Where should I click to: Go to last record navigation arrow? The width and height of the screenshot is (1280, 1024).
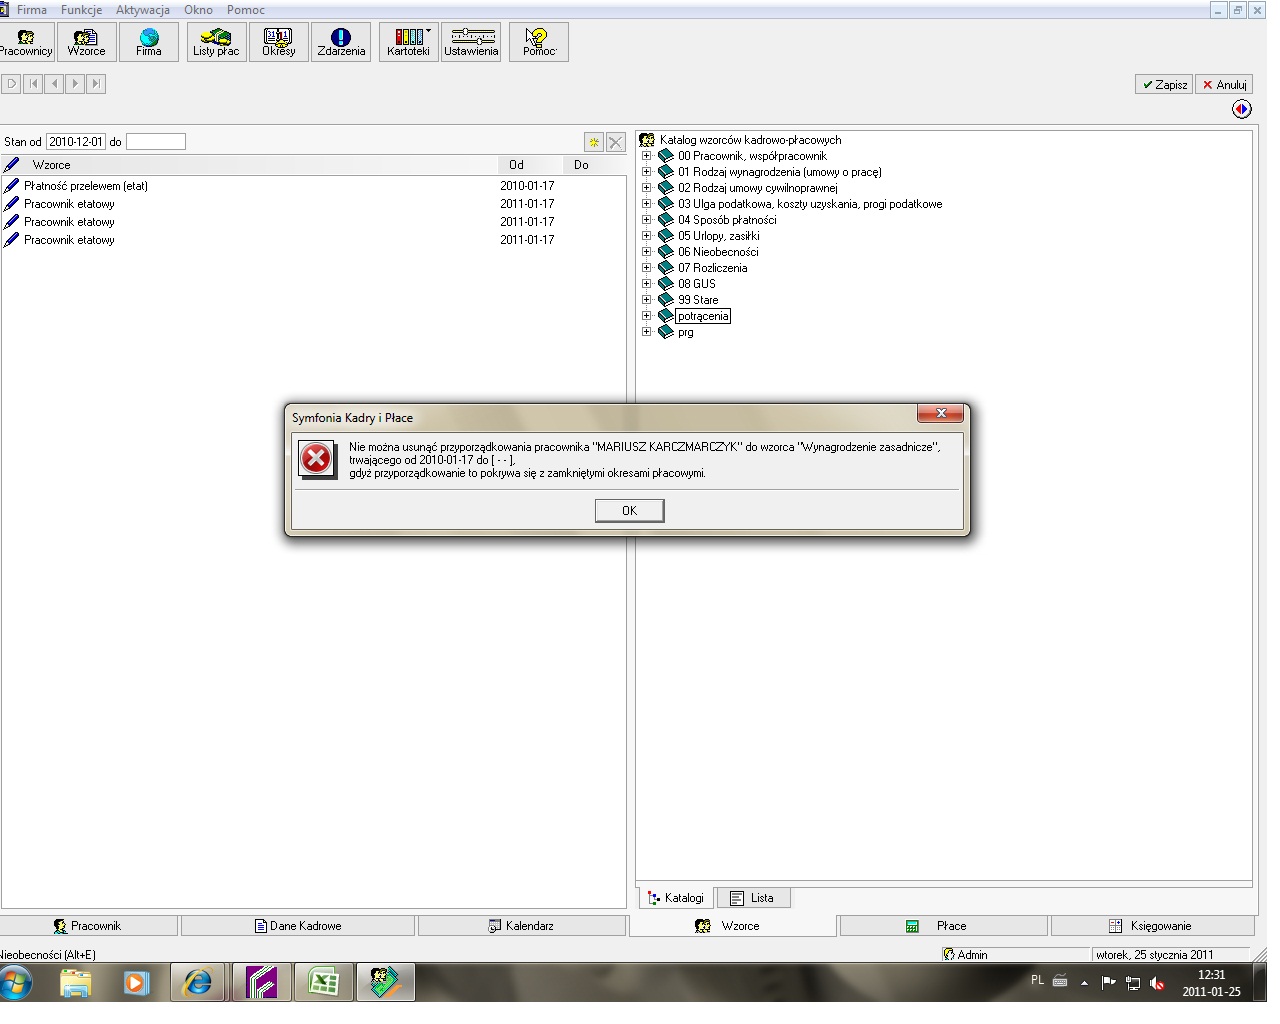tap(96, 84)
